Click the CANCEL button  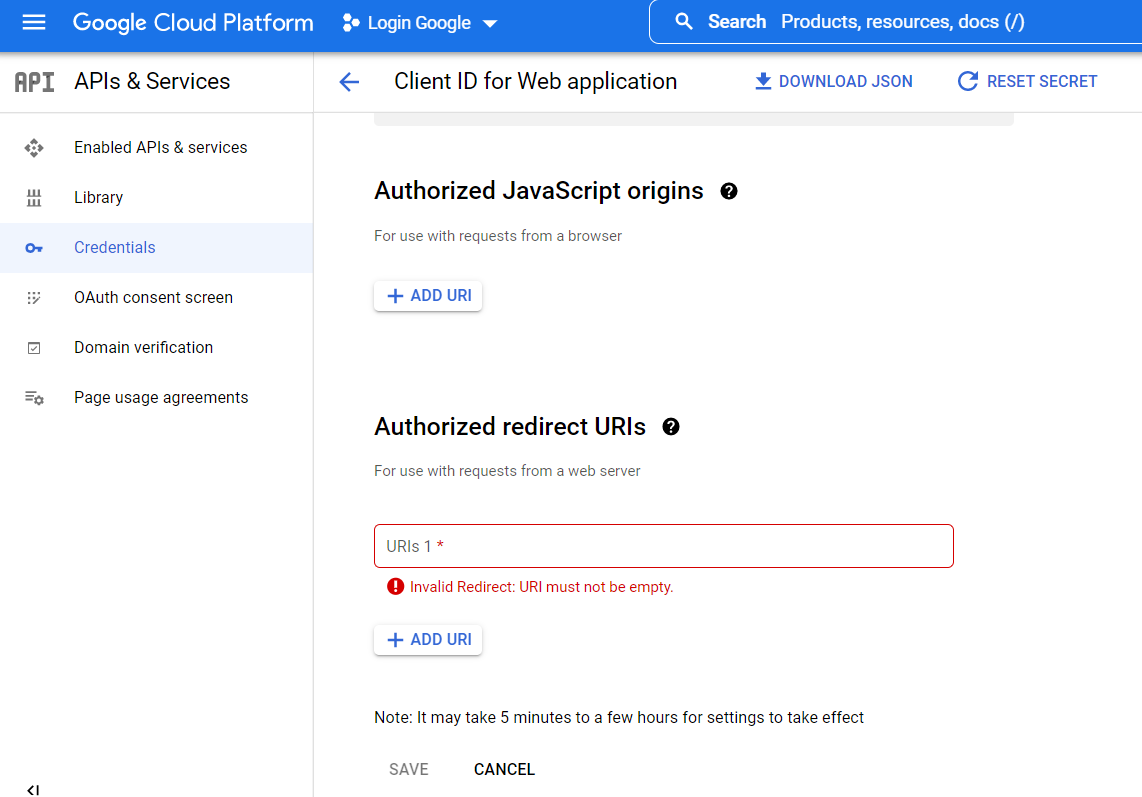[504, 769]
